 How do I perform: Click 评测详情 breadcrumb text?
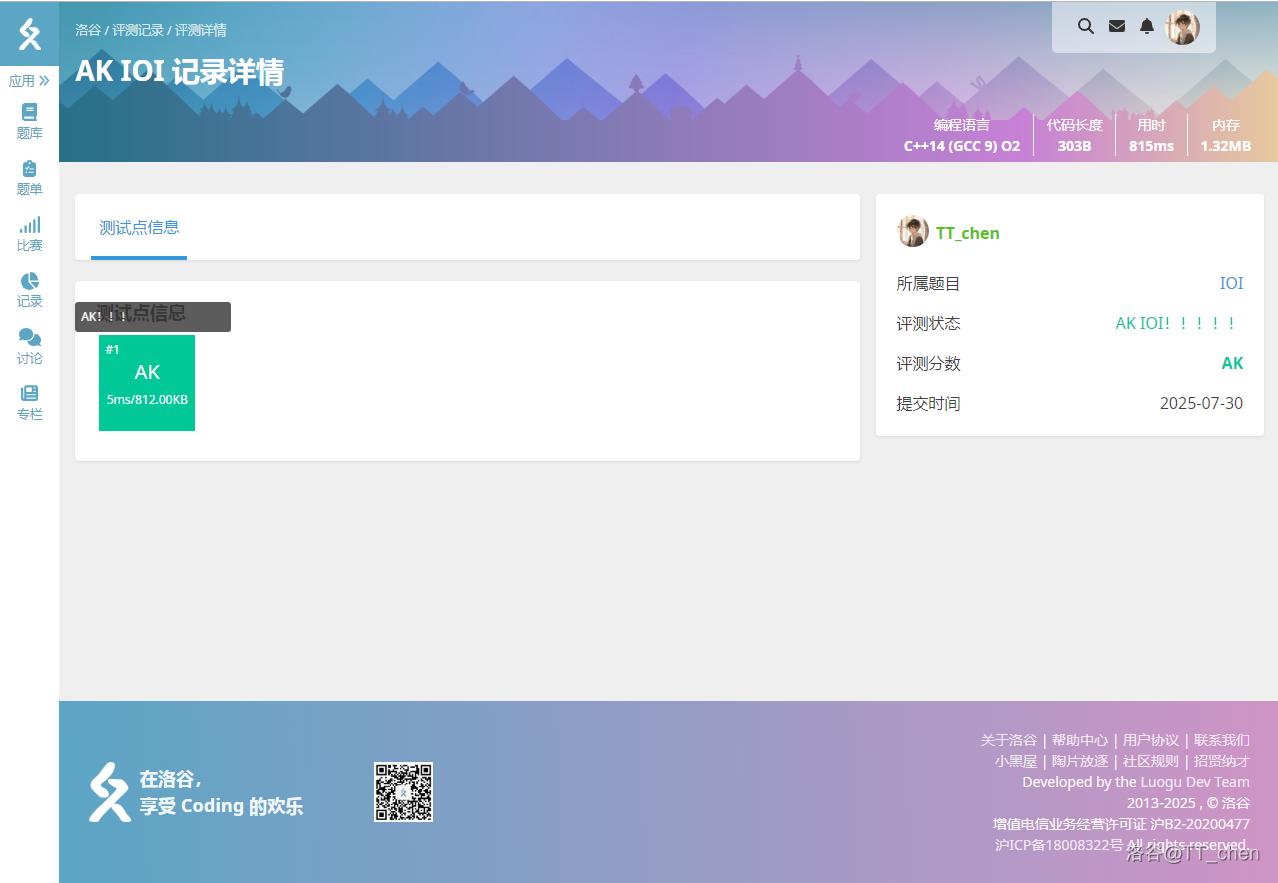pos(201,30)
